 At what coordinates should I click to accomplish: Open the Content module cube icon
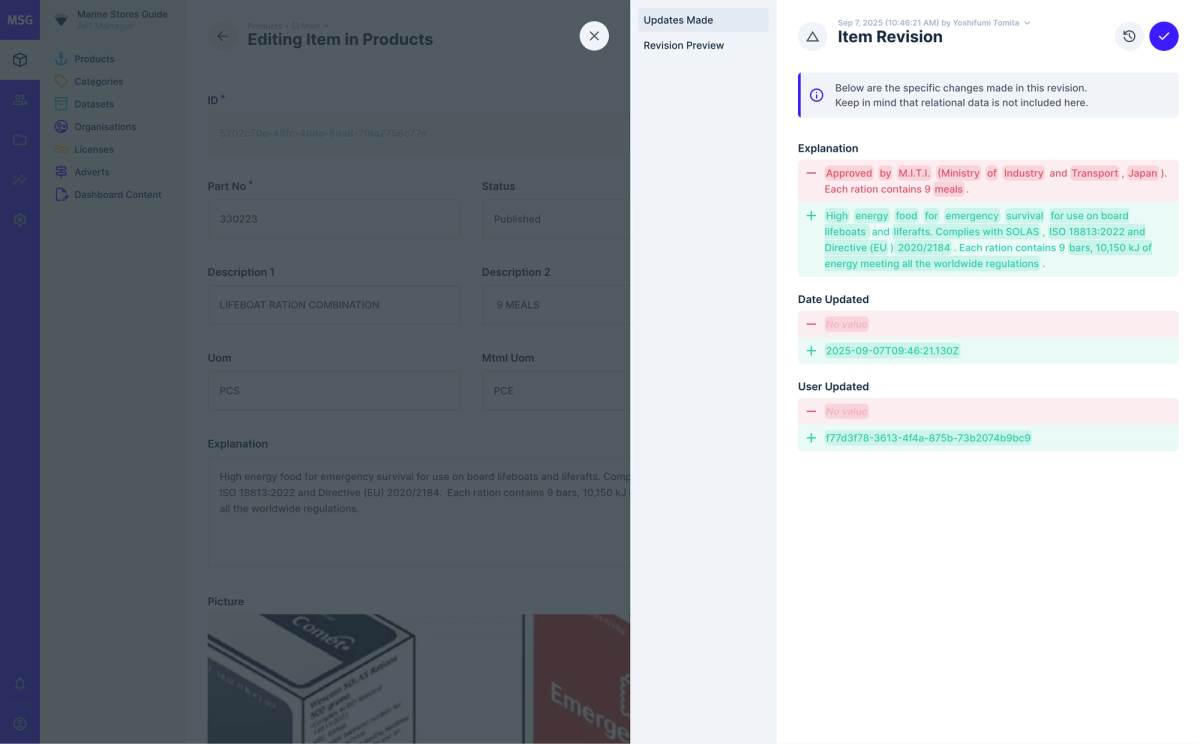pos(20,60)
